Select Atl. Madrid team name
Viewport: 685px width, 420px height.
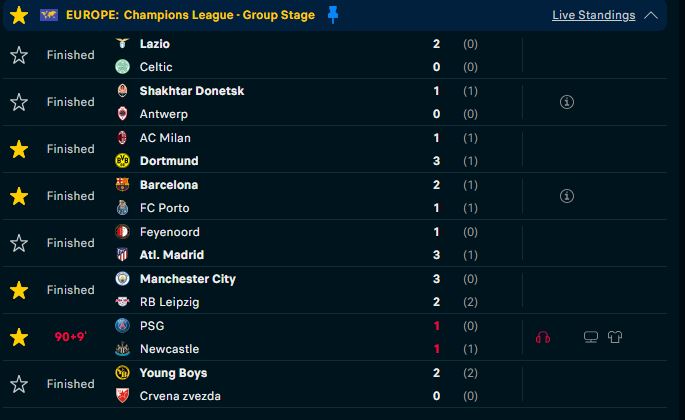tap(172, 255)
